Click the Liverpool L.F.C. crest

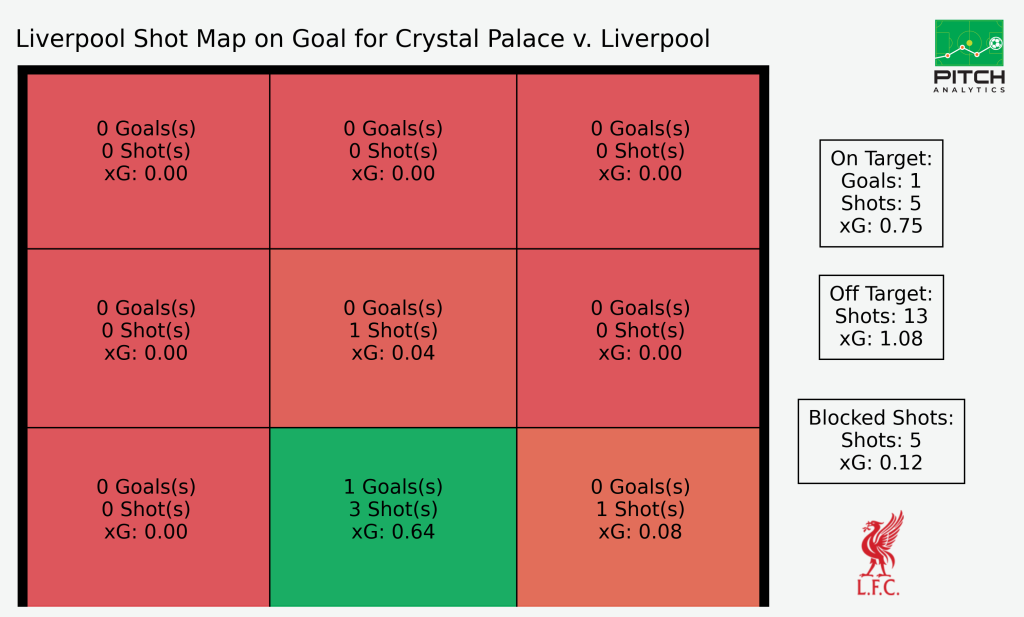879,553
